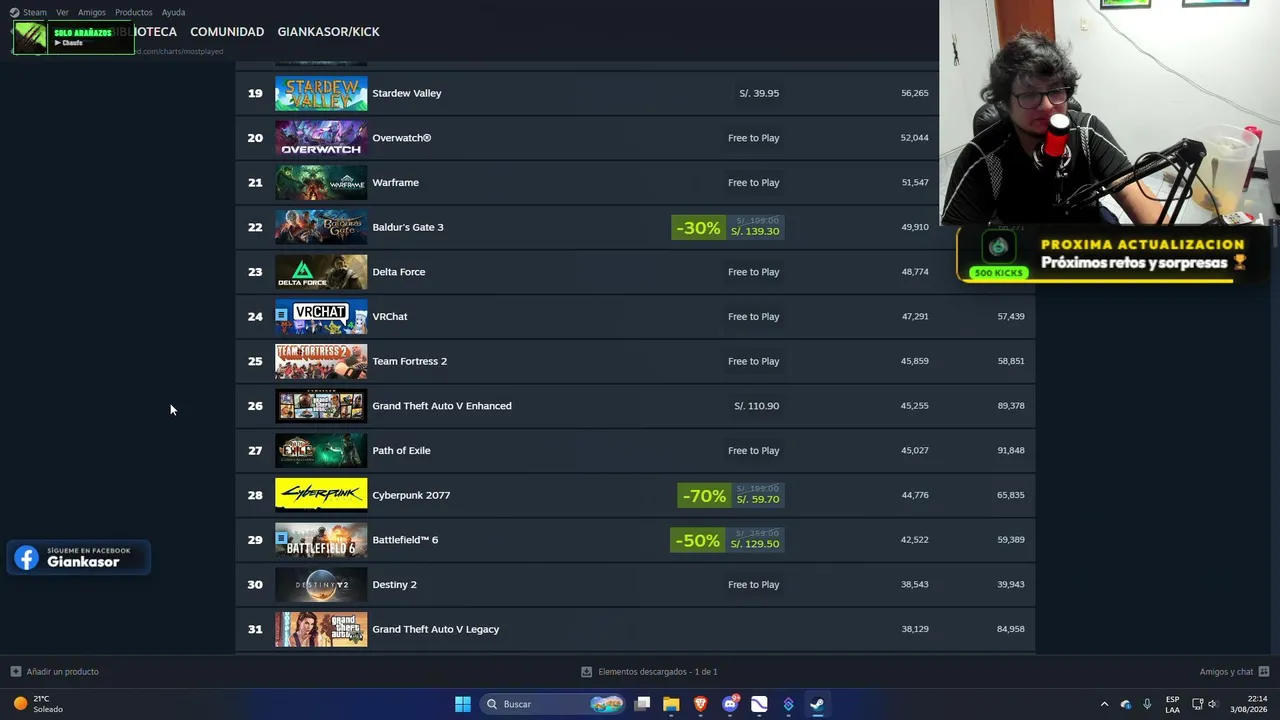Click the Destiny 2 capsule image
The width and height of the screenshot is (1280, 720).
tap(321, 584)
